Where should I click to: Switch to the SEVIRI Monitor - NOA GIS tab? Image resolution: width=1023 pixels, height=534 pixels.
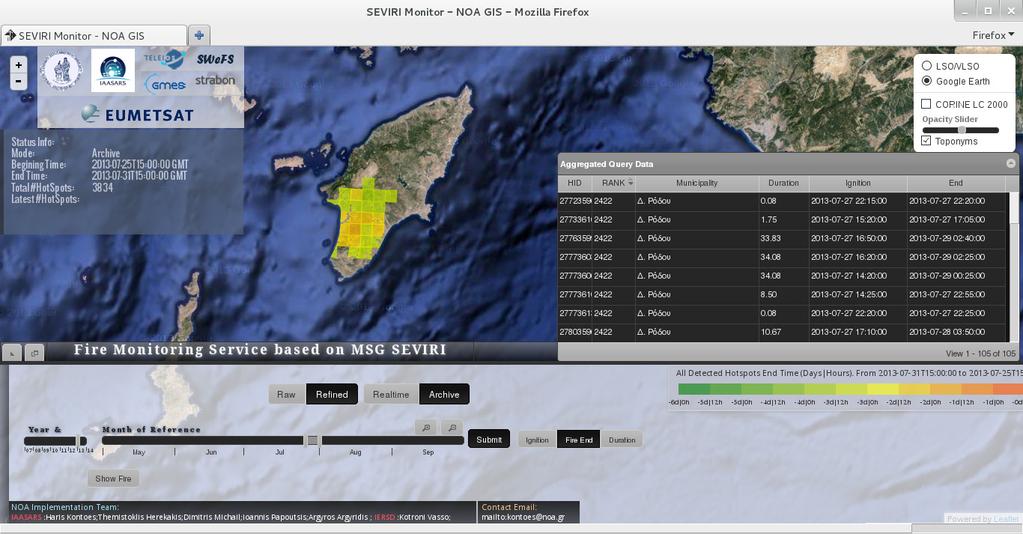coord(95,35)
